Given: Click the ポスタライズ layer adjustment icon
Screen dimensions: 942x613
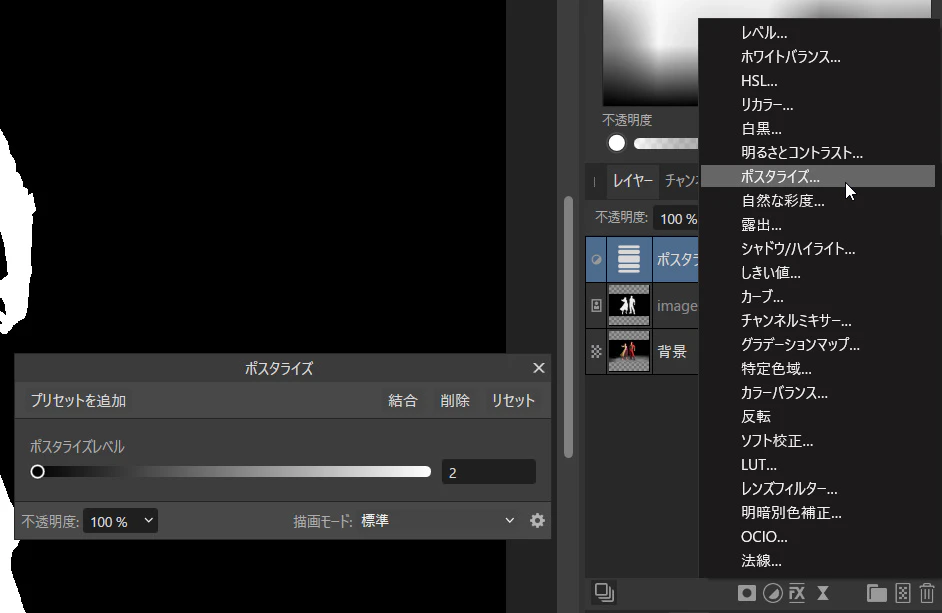Looking at the screenshot, I should 596,260.
